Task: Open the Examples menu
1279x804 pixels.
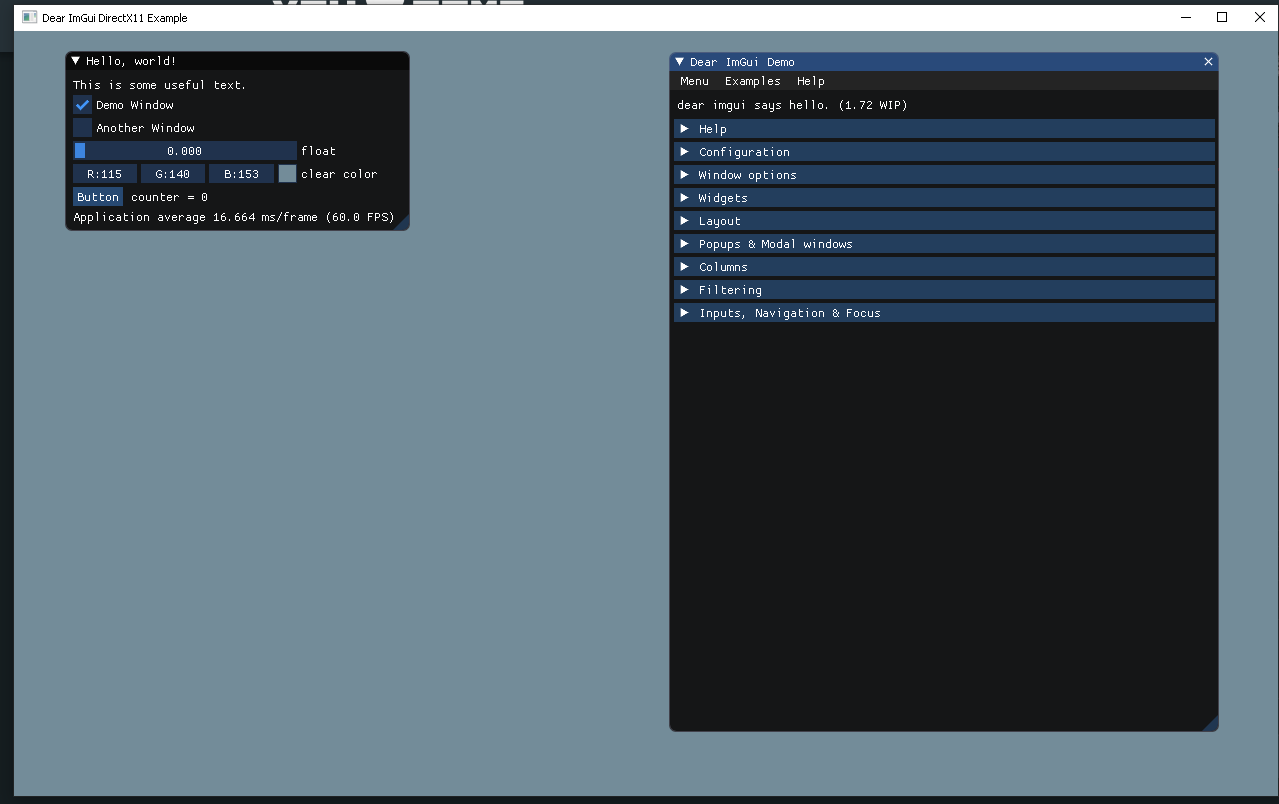Action: 752,81
